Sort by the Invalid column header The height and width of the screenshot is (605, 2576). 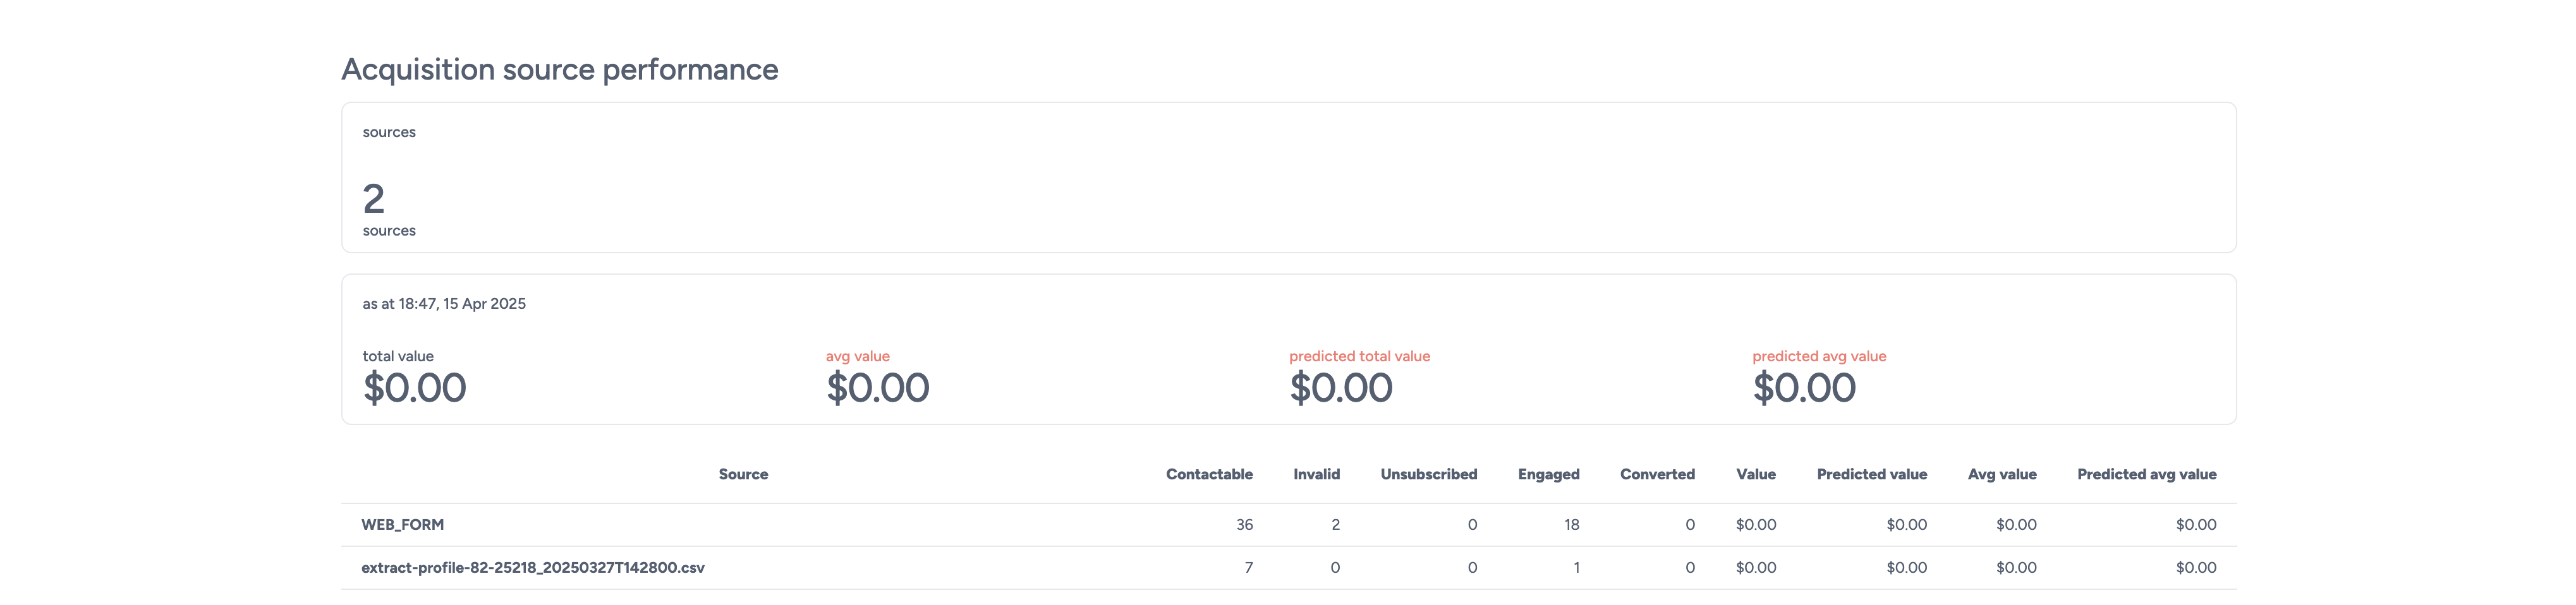(1316, 474)
